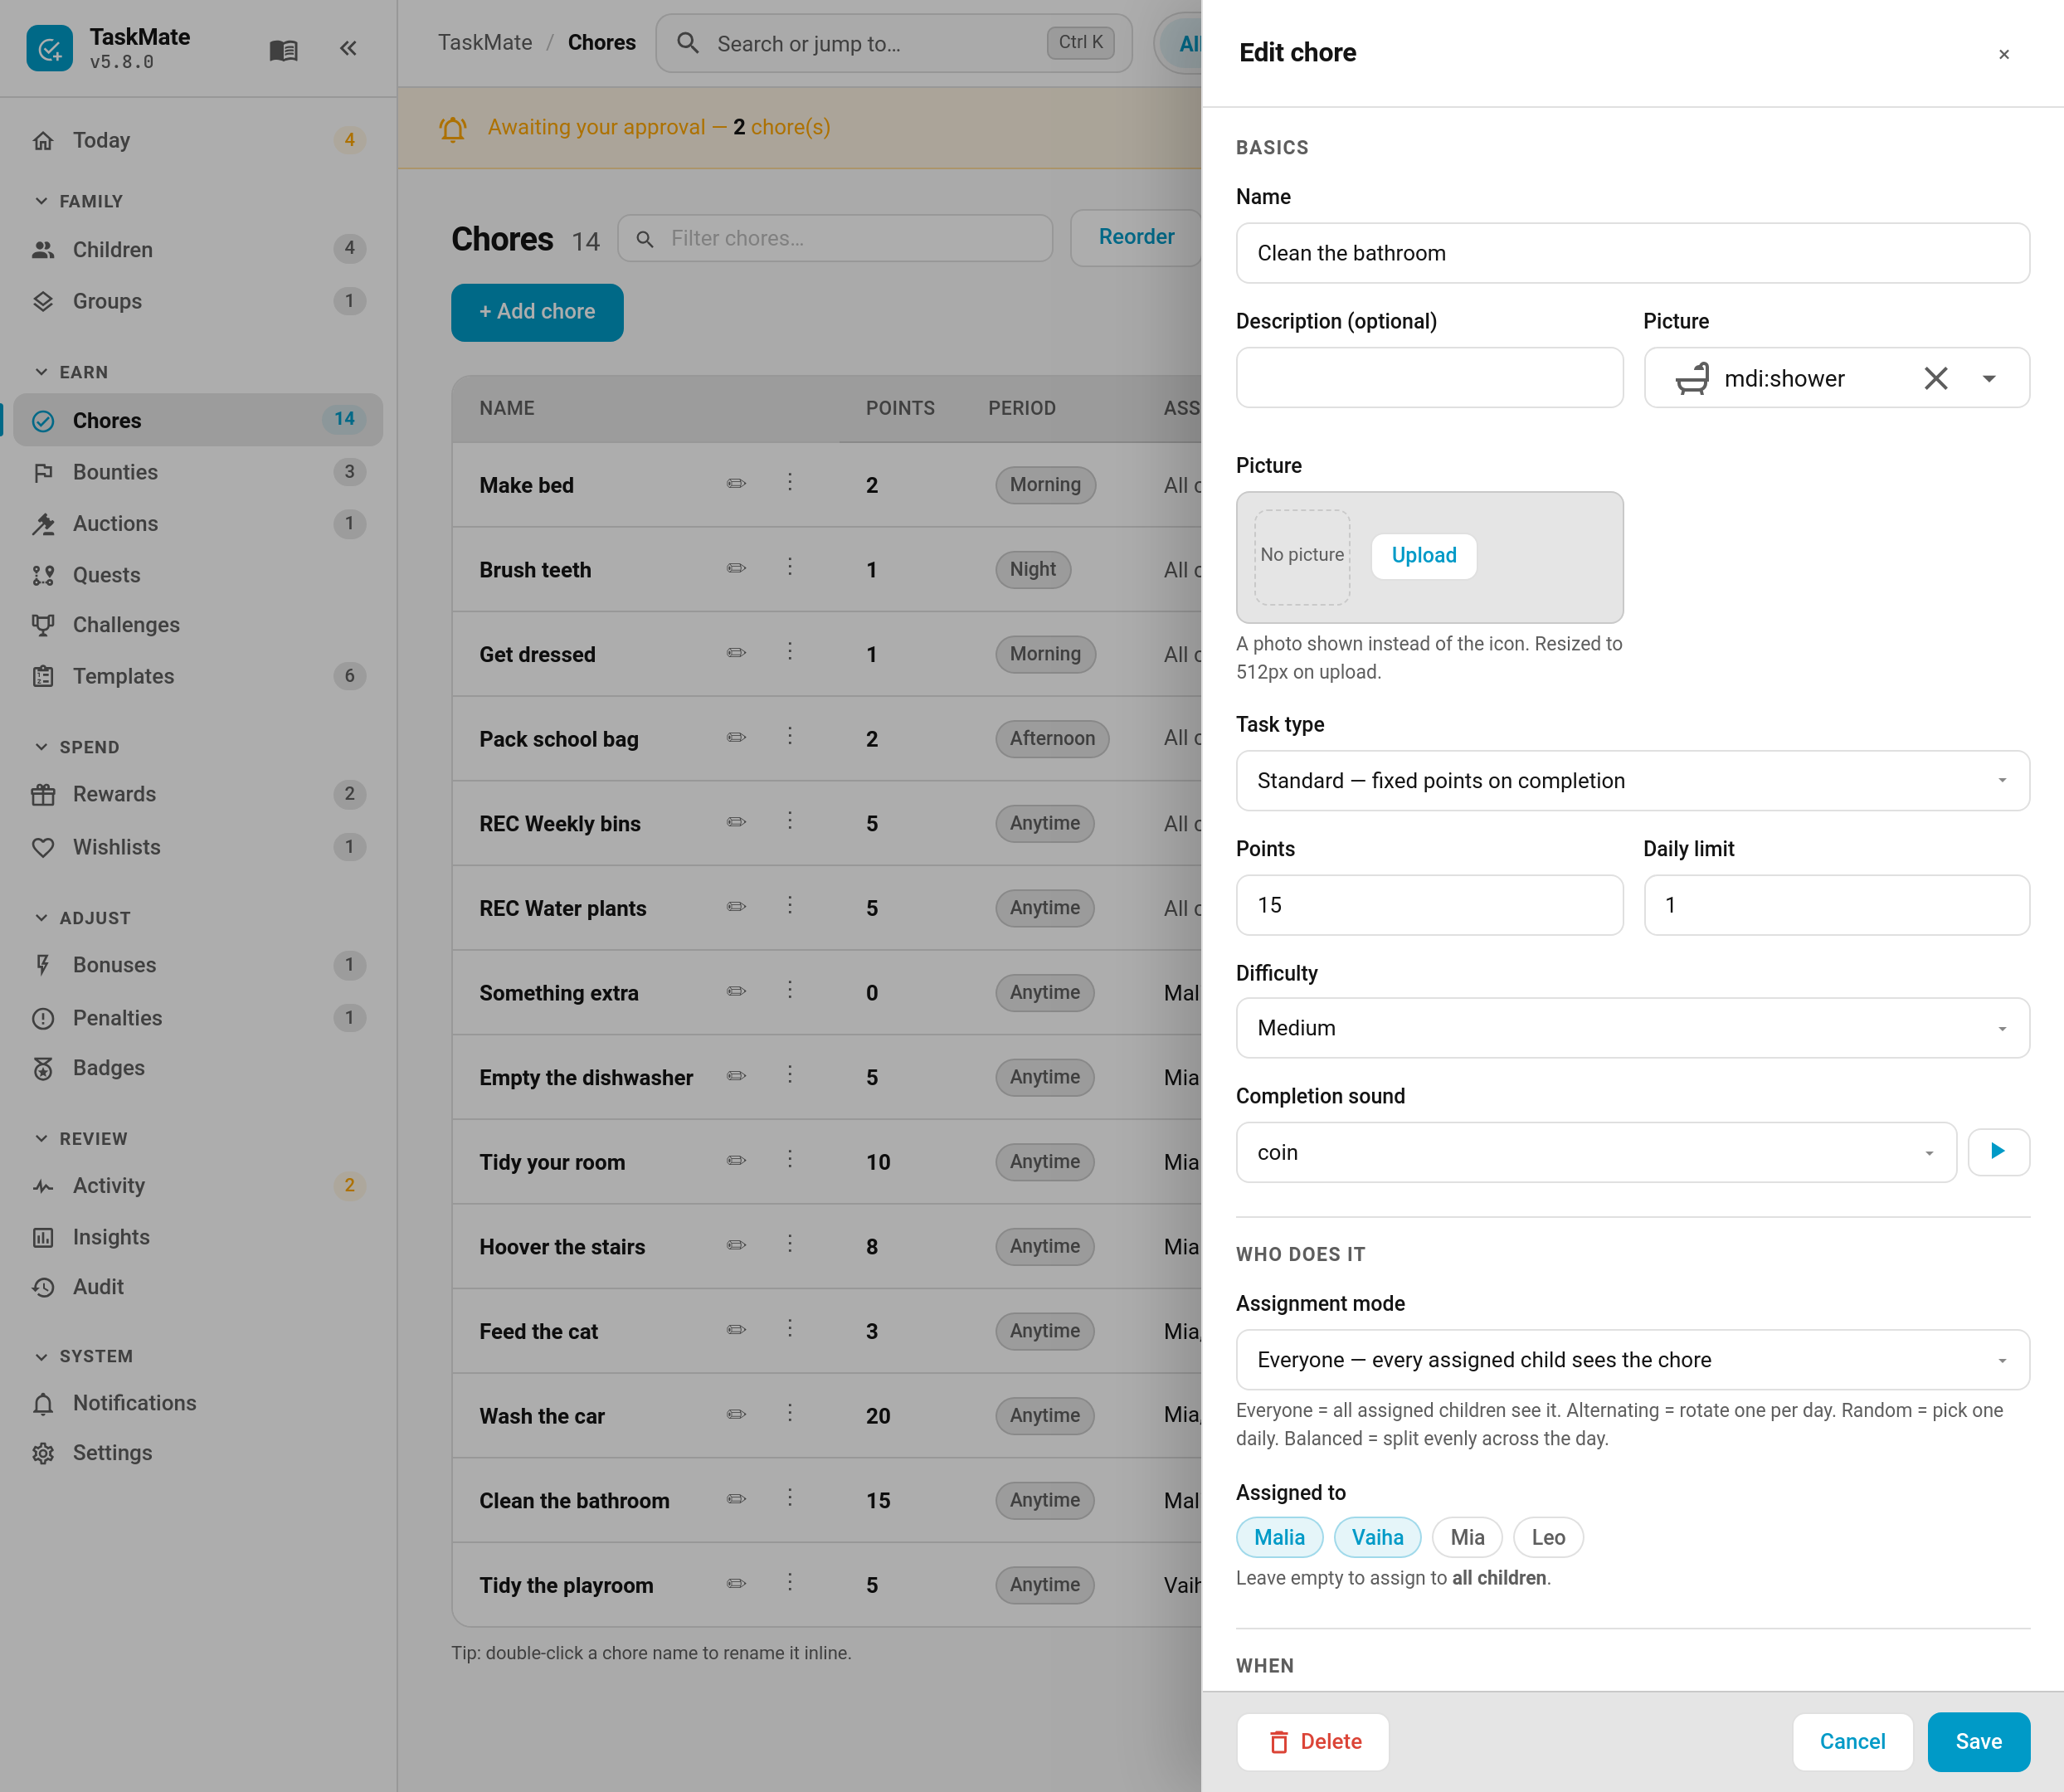Open Bounties in sidebar

[198, 472]
